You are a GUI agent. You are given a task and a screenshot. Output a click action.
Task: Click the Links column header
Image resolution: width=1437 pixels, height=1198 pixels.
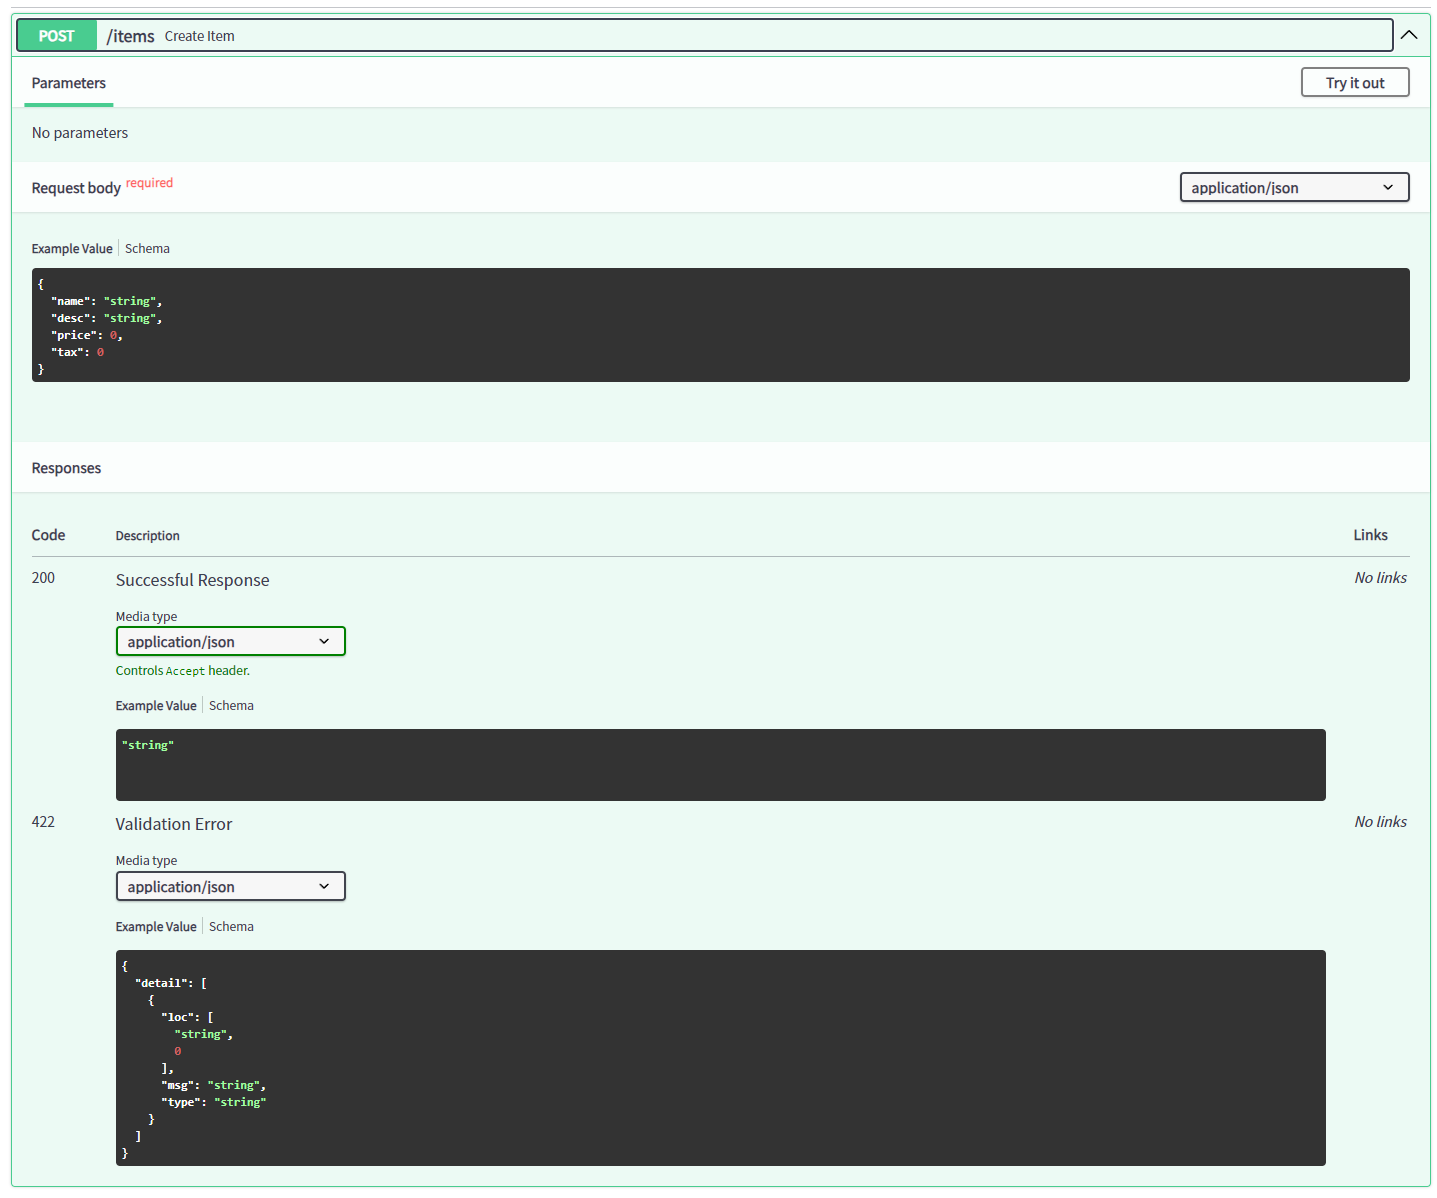pyautogui.click(x=1370, y=535)
